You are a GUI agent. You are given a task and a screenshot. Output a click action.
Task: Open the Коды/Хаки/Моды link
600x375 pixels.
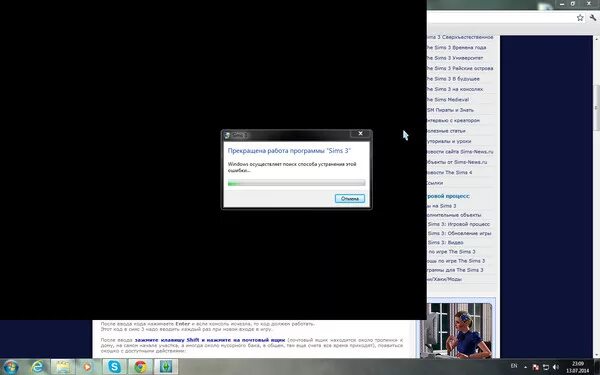445,279
